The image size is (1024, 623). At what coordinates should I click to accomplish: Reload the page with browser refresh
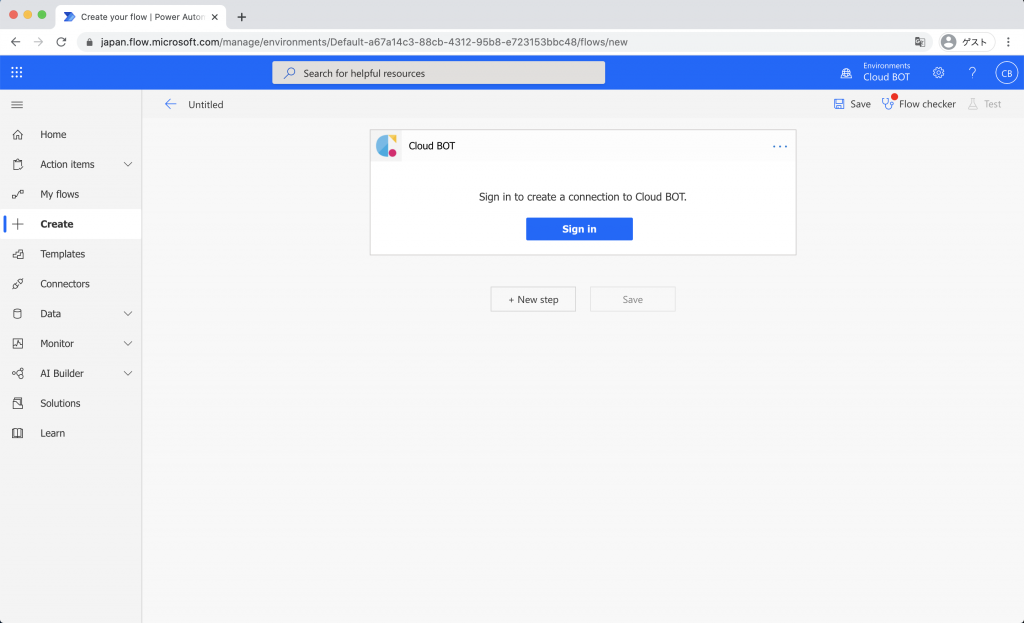[x=61, y=42]
